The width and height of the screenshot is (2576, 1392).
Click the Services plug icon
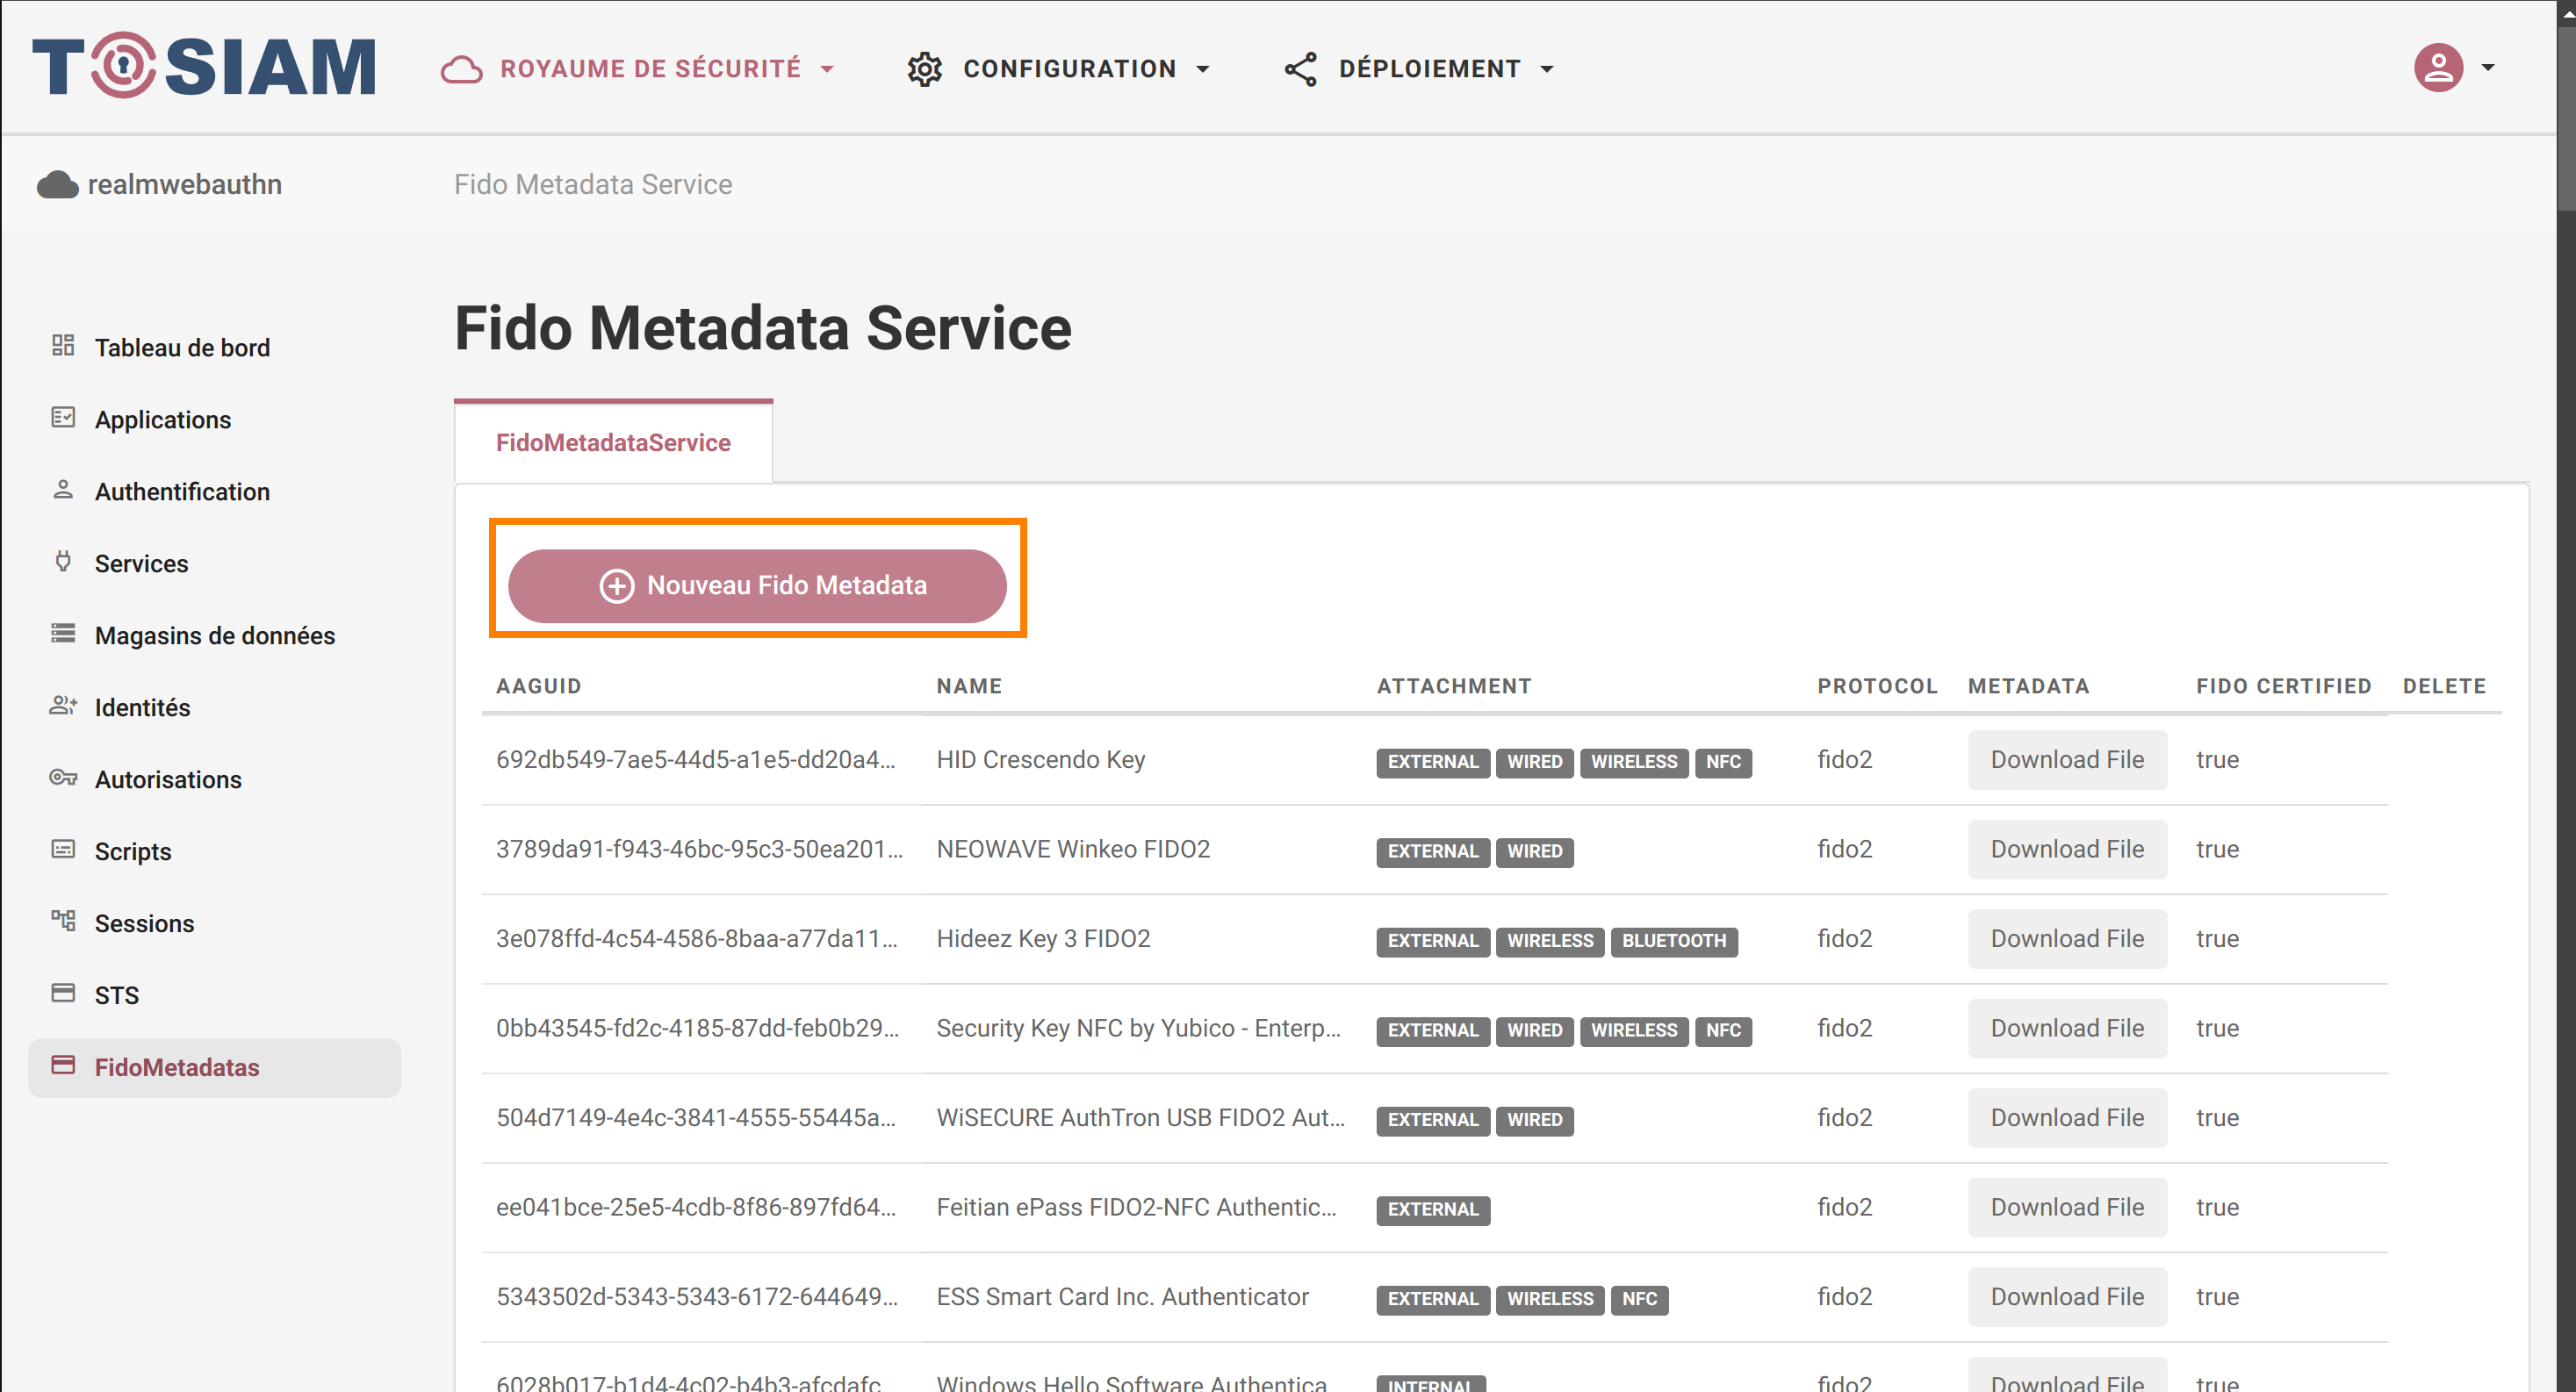click(x=63, y=561)
